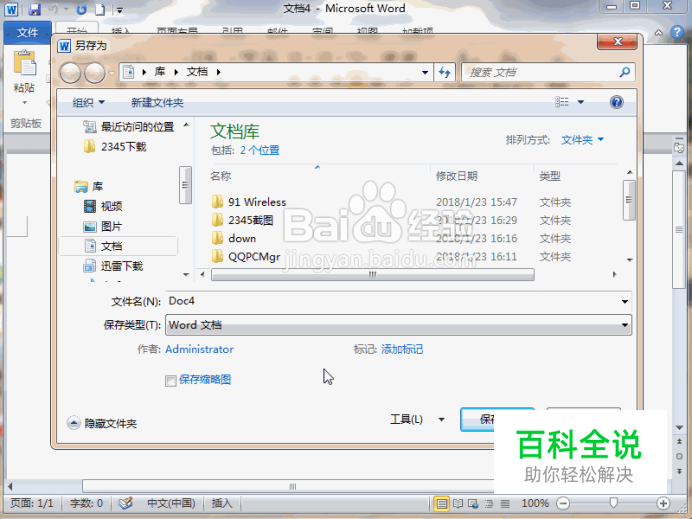692x519 pixels.
Task: Select the 库 node in the navigation tree
Action: pyautogui.click(x=89, y=187)
